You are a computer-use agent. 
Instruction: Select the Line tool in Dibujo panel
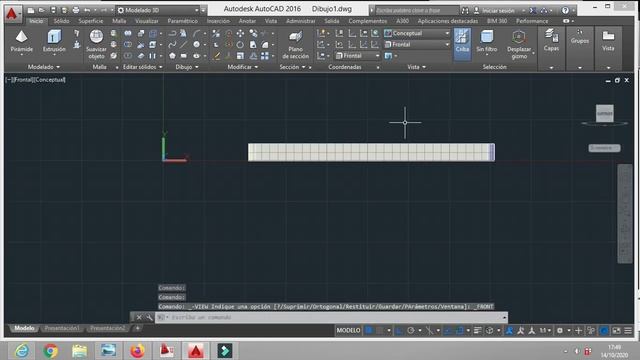pyautogui.click(x=184, y=44)
